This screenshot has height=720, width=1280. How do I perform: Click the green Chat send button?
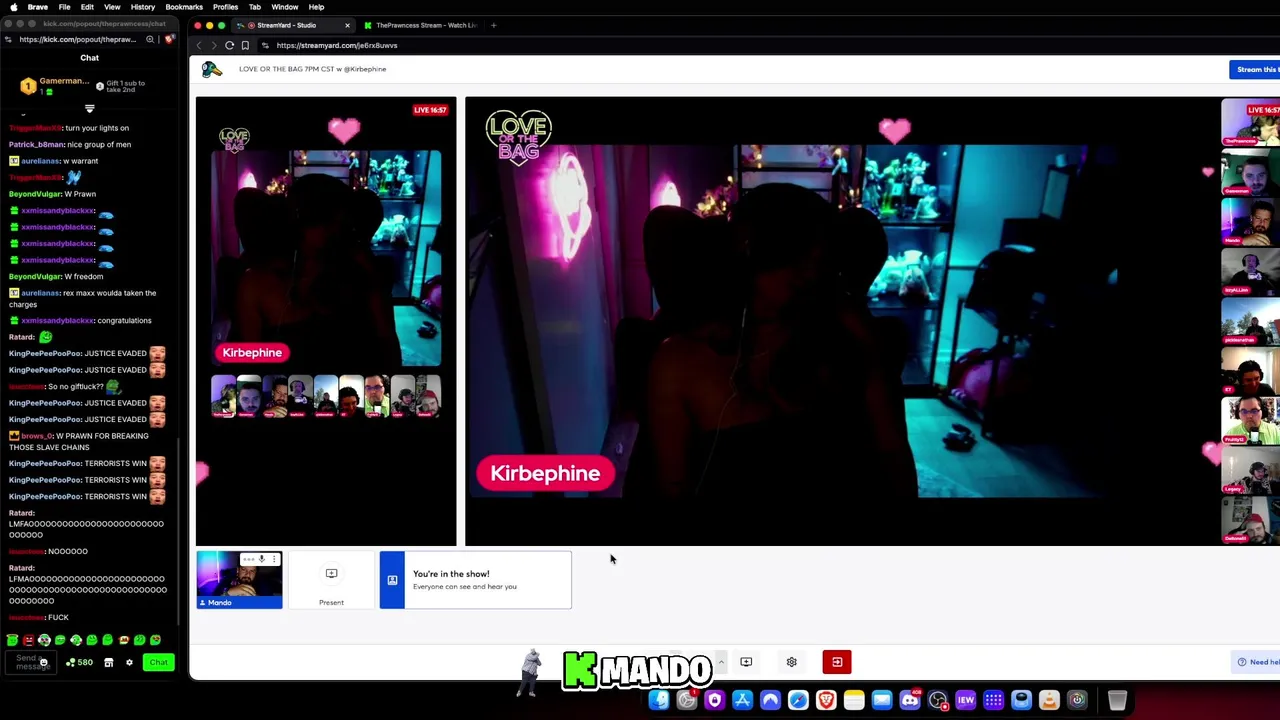(x=158, y=662)
